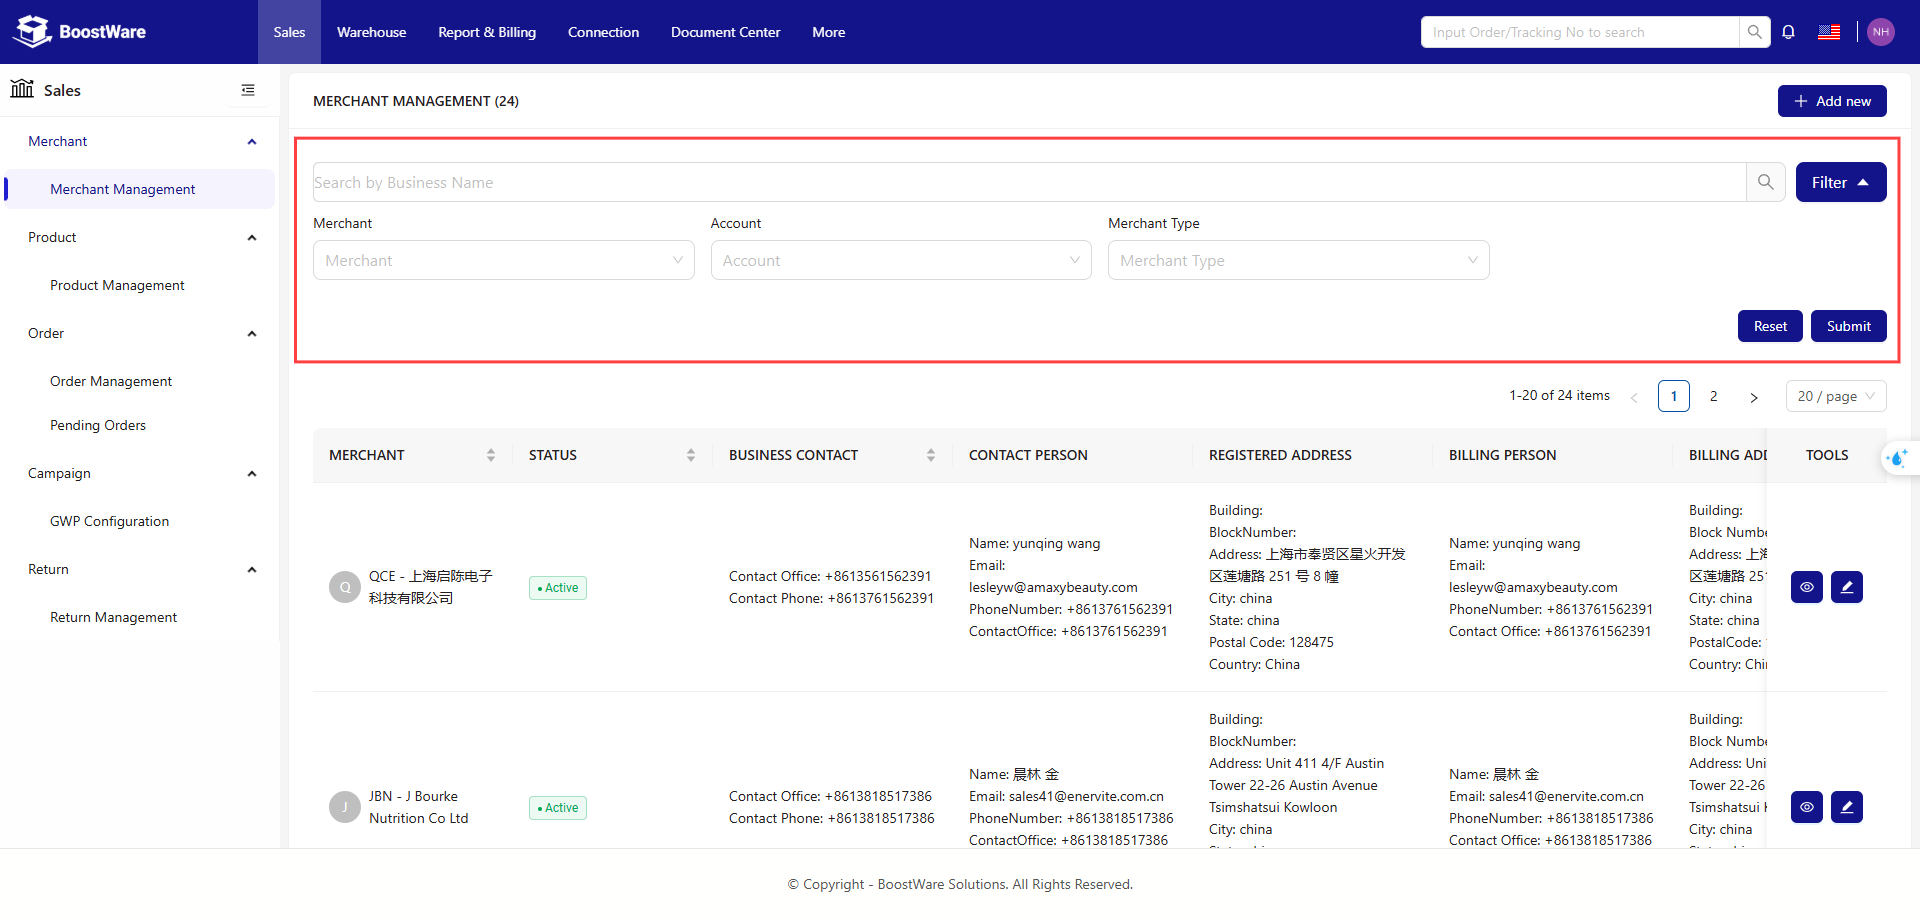
Task: Click the business name search magnifier button
Action: 1766,182
